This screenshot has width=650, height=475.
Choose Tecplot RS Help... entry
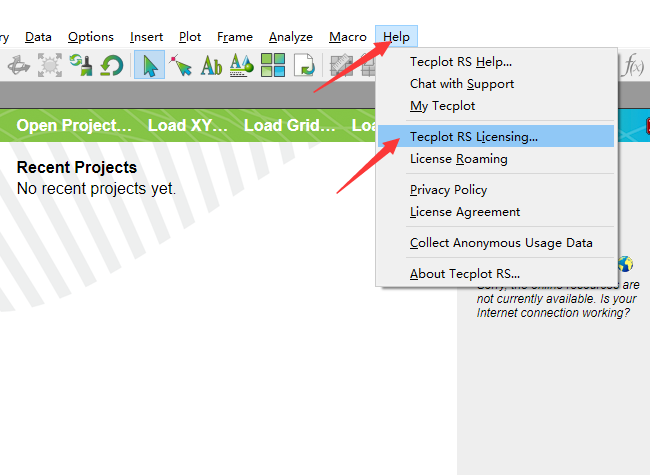point(495,62)
